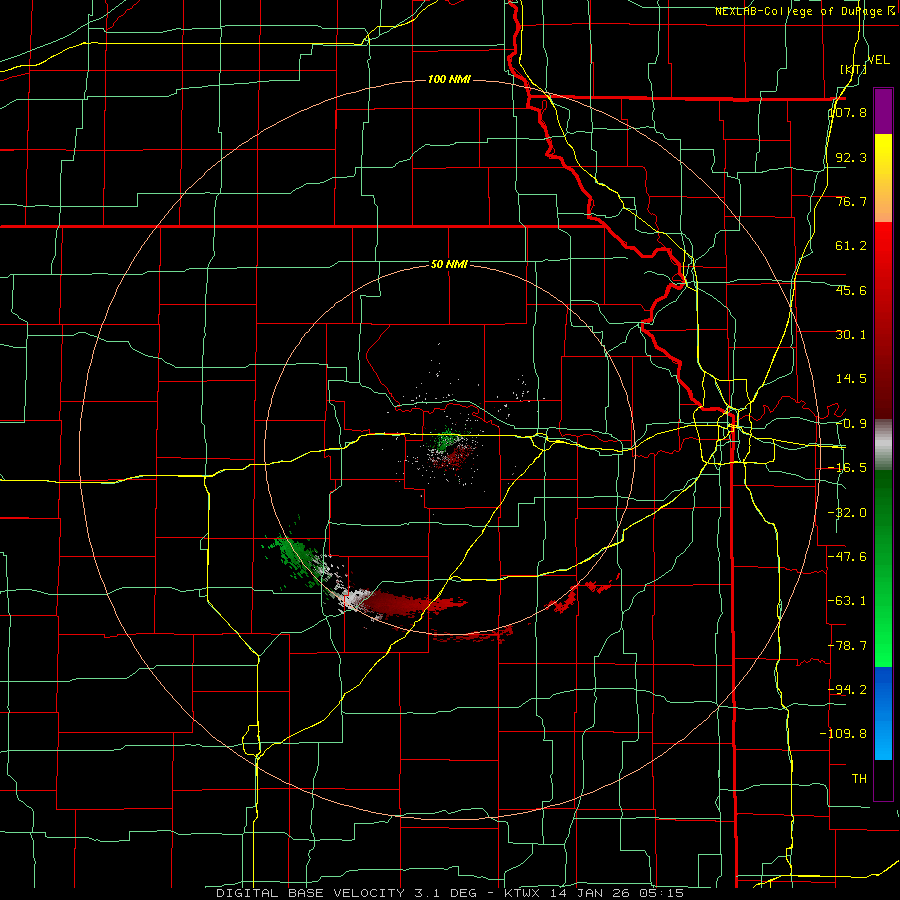This screenshot has width=900, height=900.
Task: Click the 107.8 velocity scale value
Action: 848,112
